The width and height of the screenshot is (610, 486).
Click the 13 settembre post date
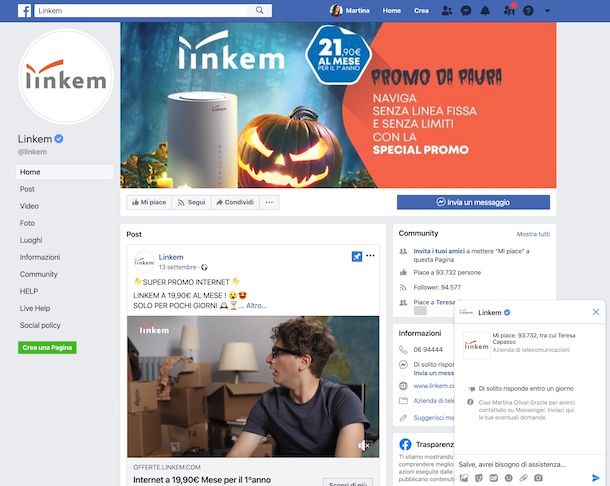click(x=177, y=267)
